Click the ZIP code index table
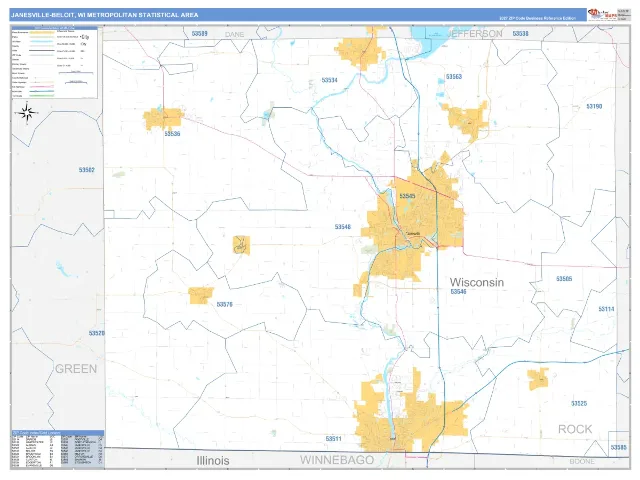The width and height of the screenshot is (640, 480). [57, 449]
